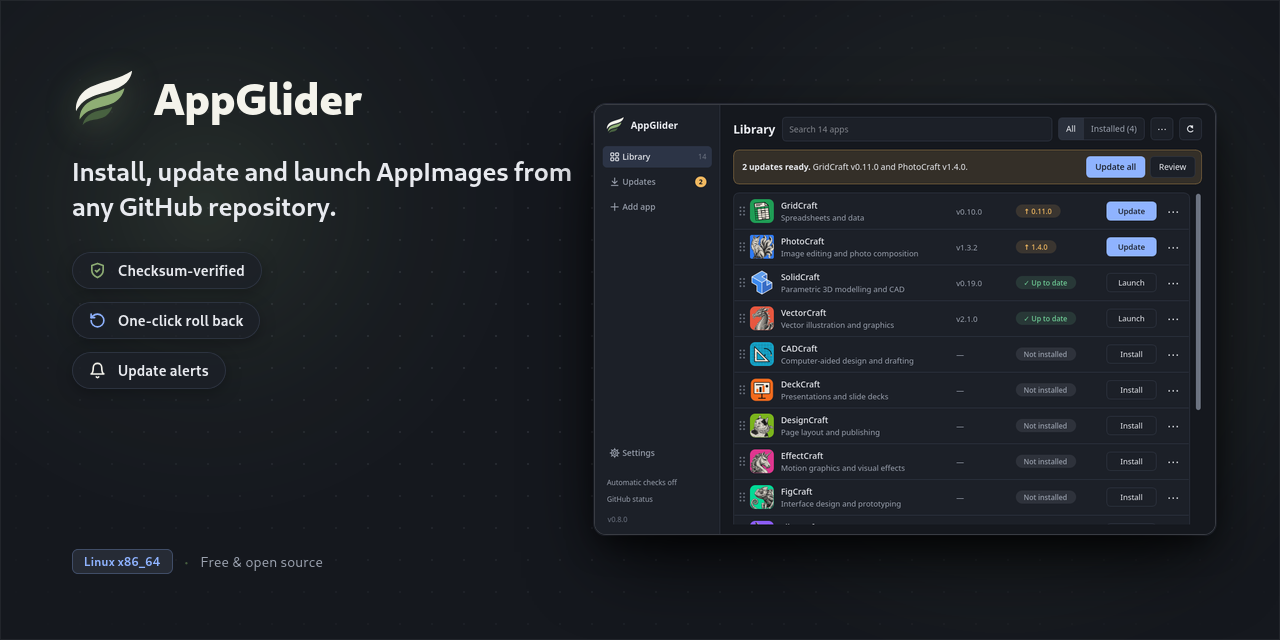
Task: Click the large AppGlider feather logo on banner
Action: [x=104, y=98]
